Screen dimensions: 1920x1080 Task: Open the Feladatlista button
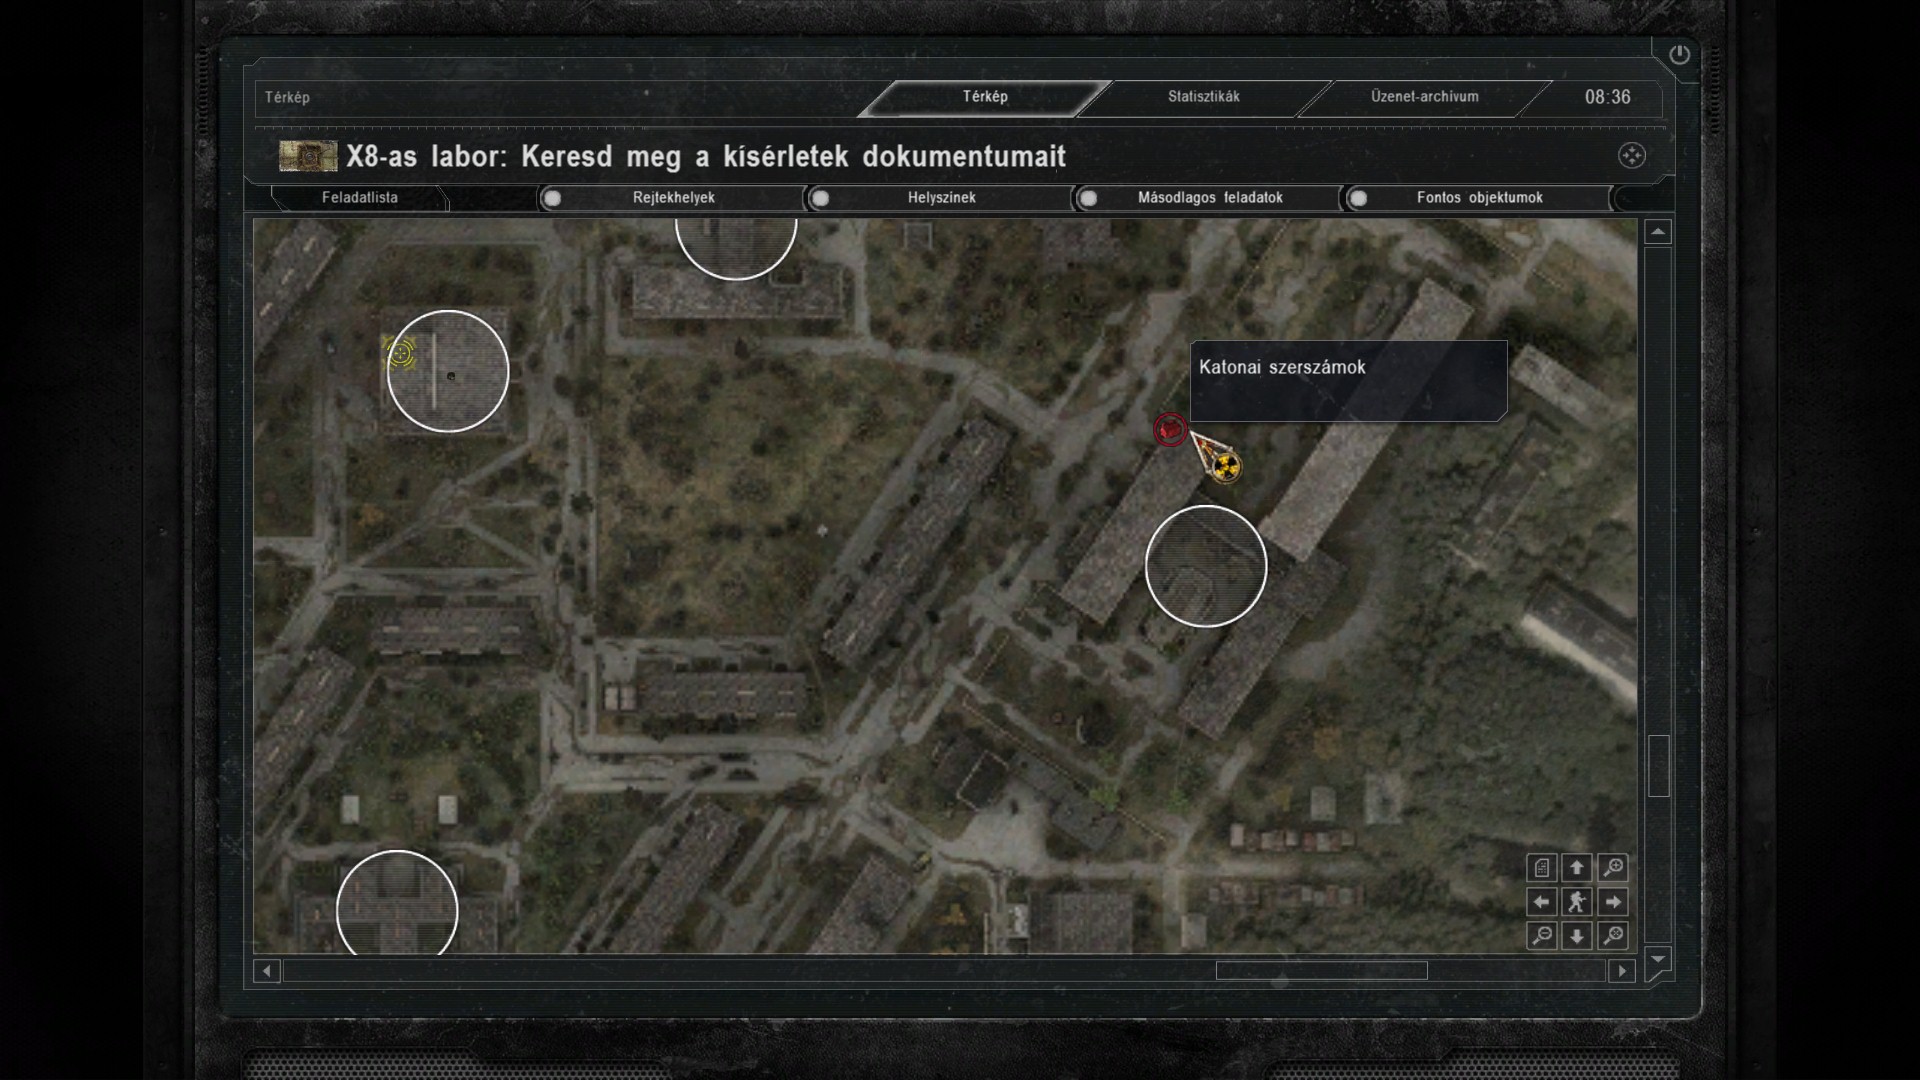360,198
